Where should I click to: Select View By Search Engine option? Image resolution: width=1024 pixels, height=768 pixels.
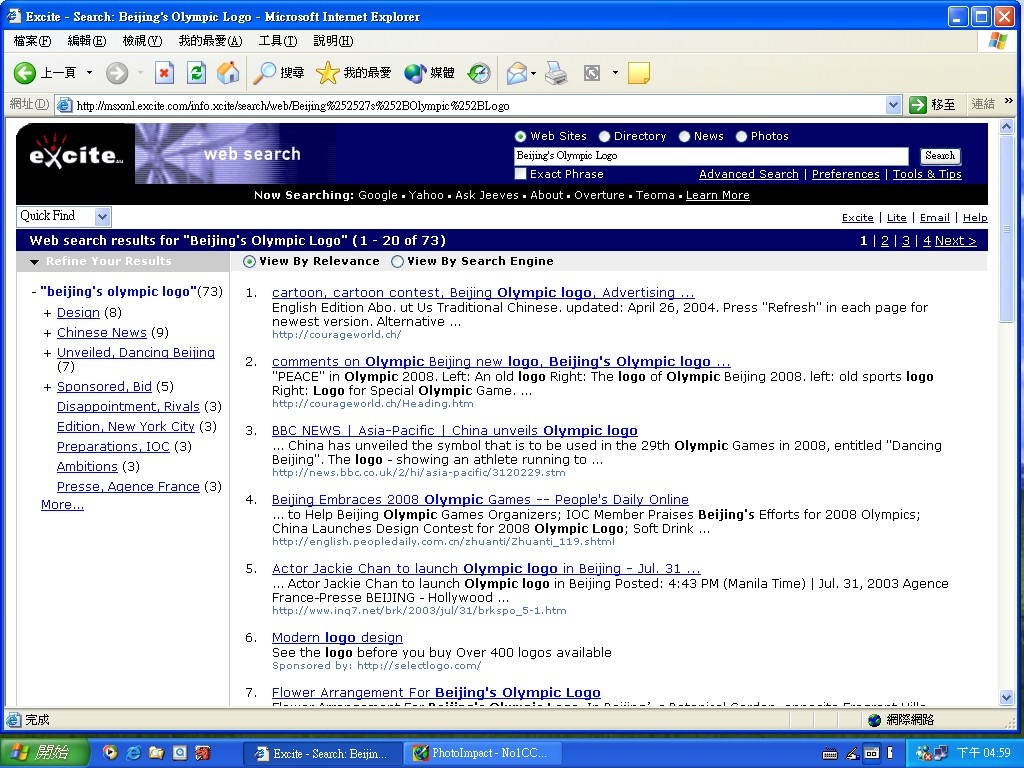397,261
